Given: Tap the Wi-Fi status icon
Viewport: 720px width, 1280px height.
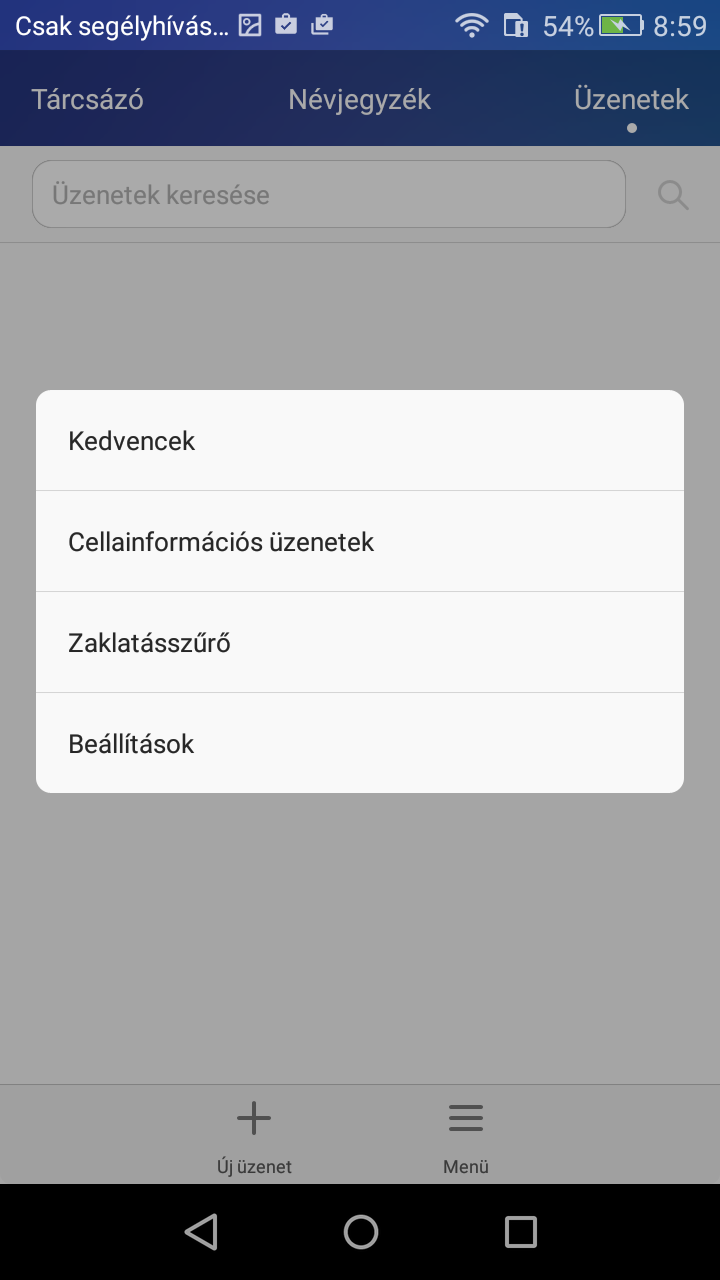Looking at the screenshot, I should [x=471, y=26].
